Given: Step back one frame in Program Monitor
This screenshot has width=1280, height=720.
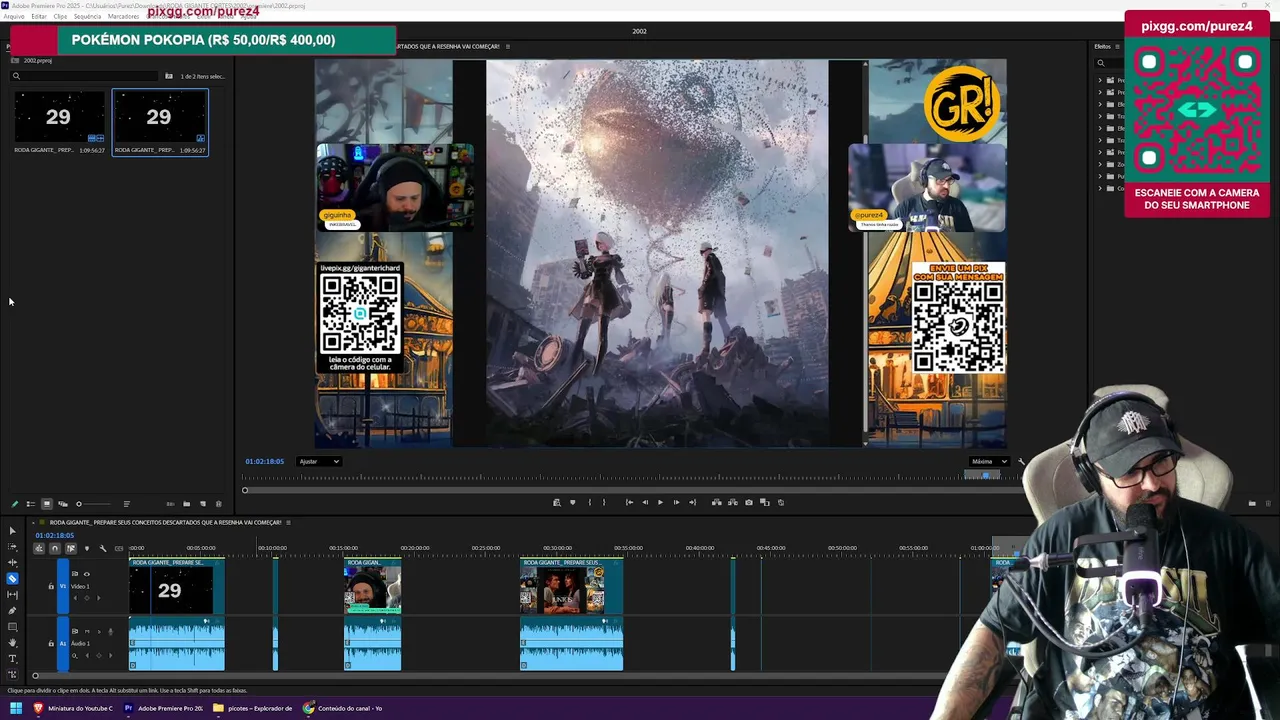Looking at the screenshot, I should coord(645,502).
